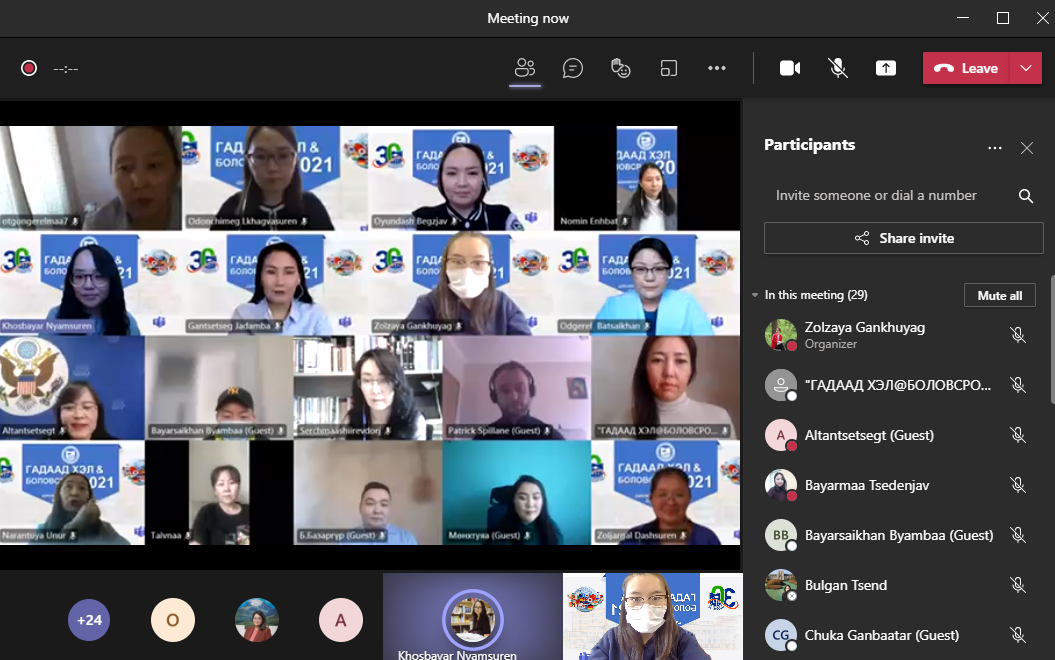The image size is (1055, 660).
Task: Open reactions and raise hand
Action: point(620,68)
